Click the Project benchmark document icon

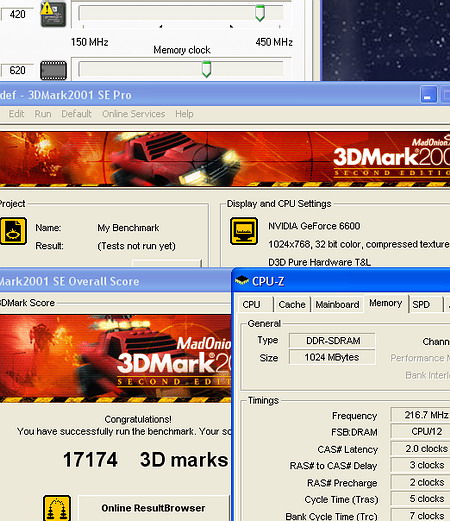coord(13,231)
